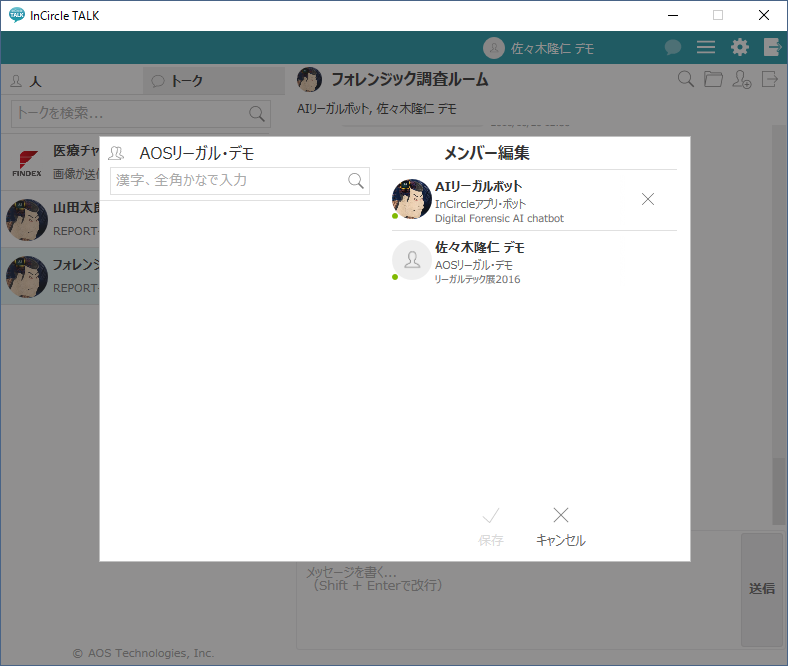Search within the chat room

pos(685,79)
